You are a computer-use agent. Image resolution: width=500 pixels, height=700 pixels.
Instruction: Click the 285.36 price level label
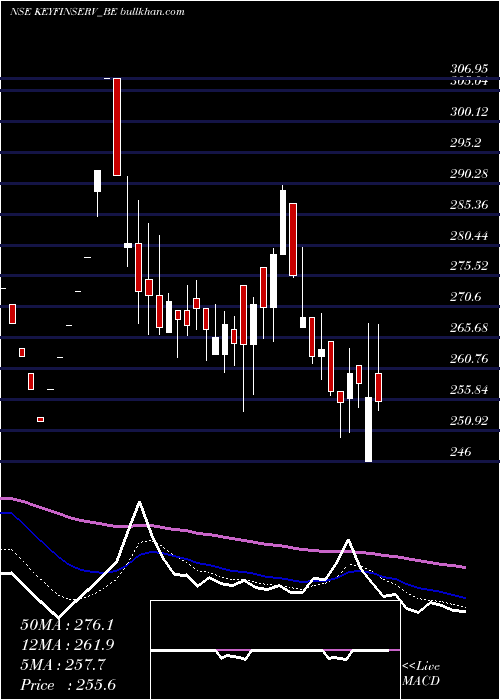469,204
